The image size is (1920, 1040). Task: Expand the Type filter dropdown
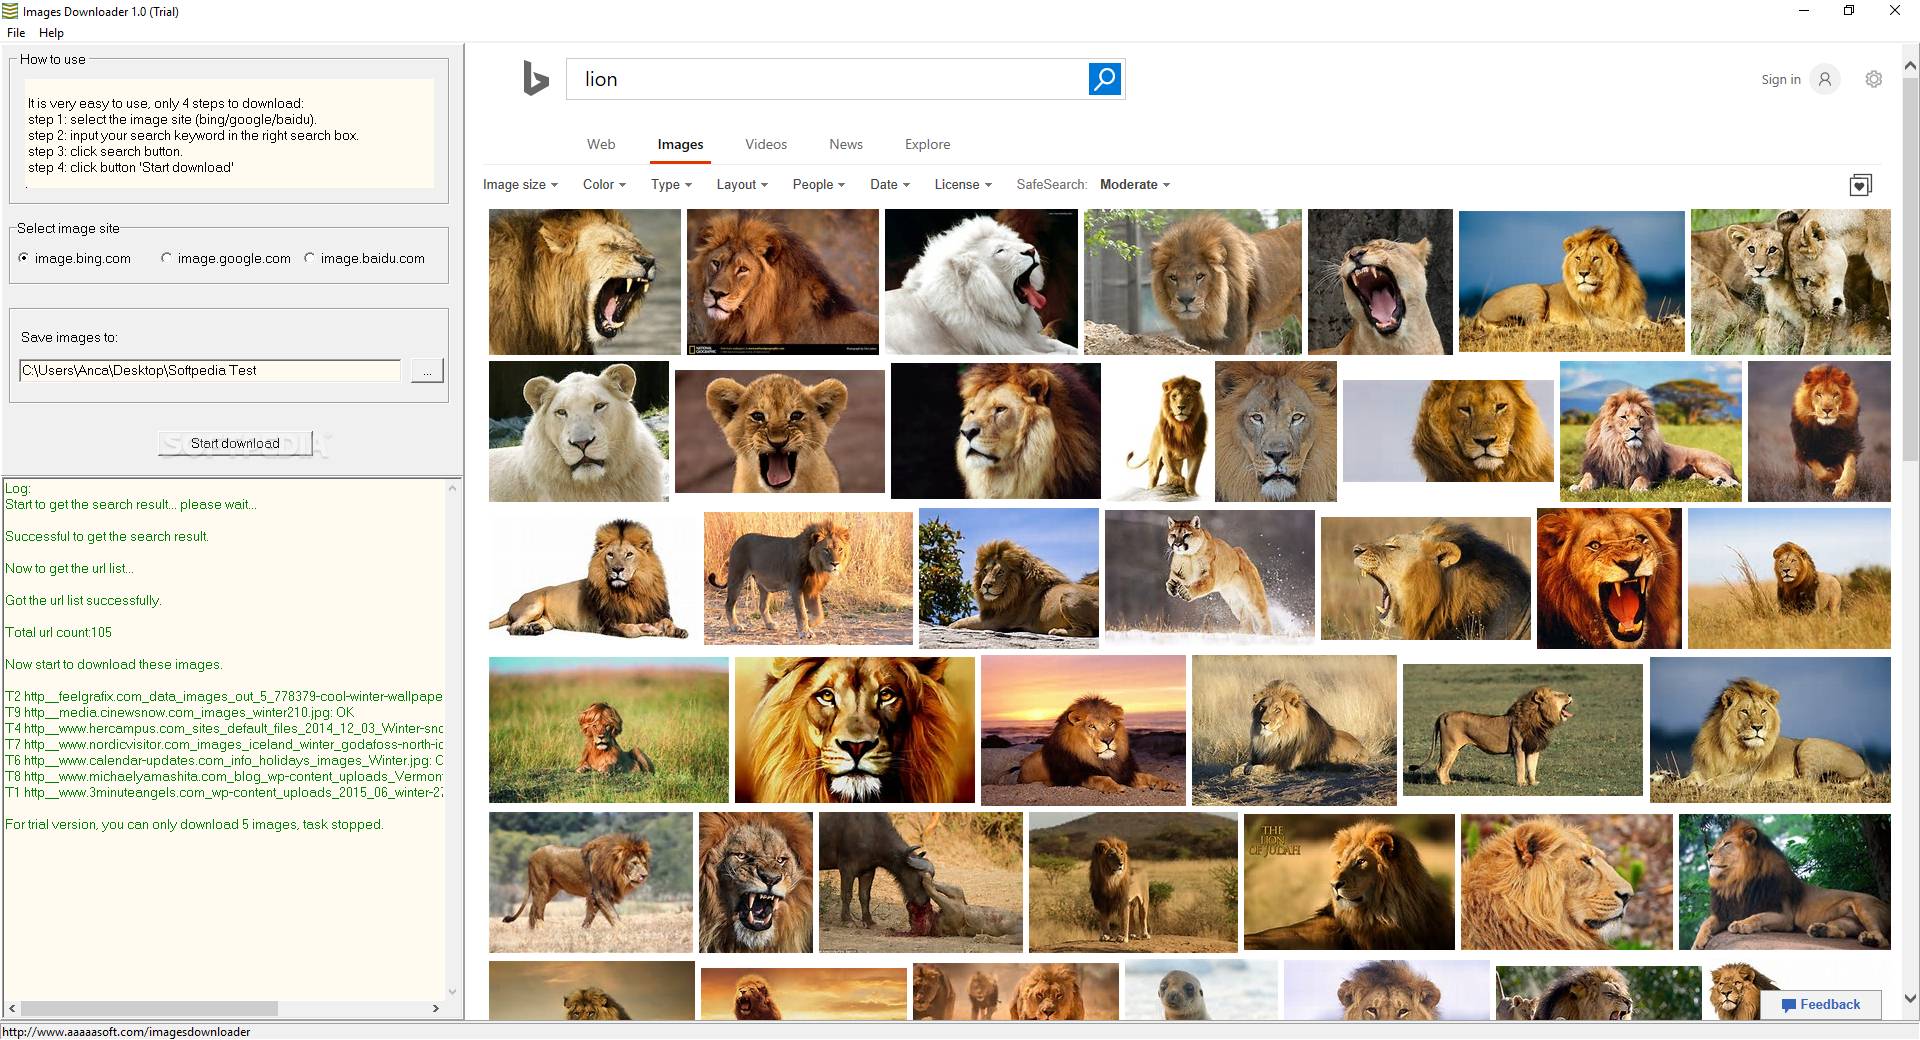[671, 185]
